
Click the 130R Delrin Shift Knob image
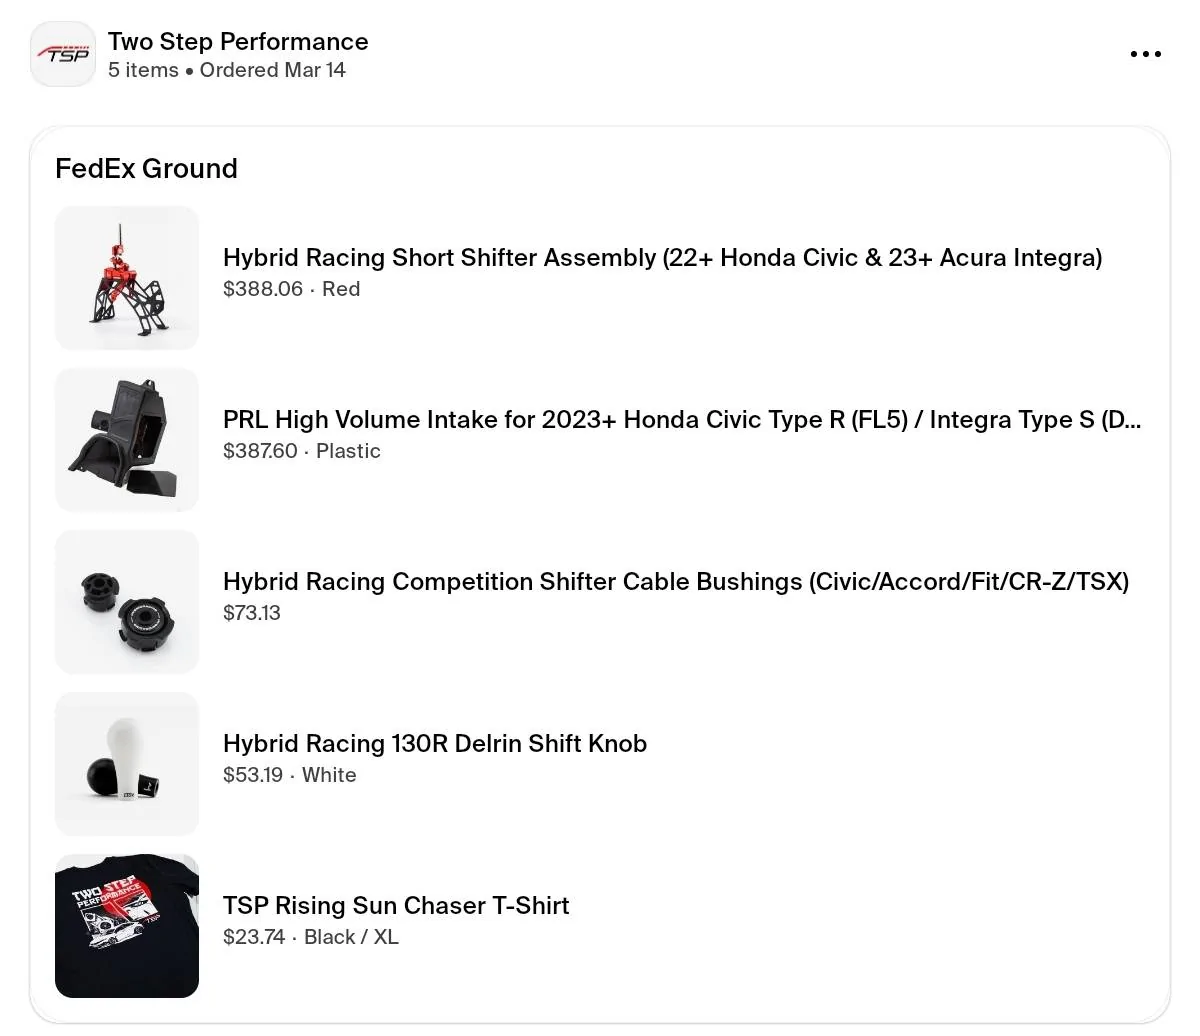point(126,763)
